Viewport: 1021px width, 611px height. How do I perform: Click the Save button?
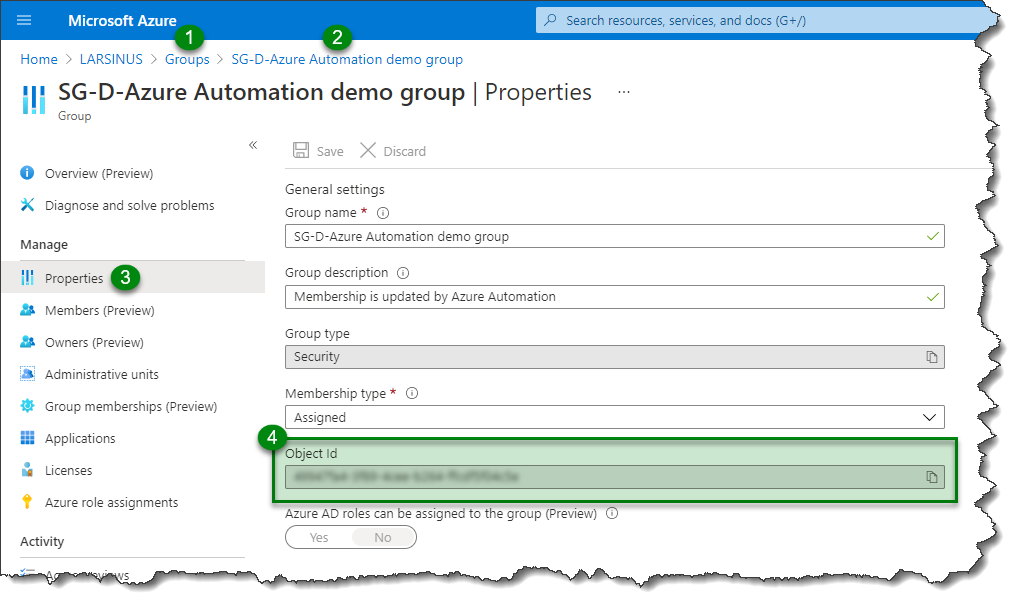click(x=318, y=150)
